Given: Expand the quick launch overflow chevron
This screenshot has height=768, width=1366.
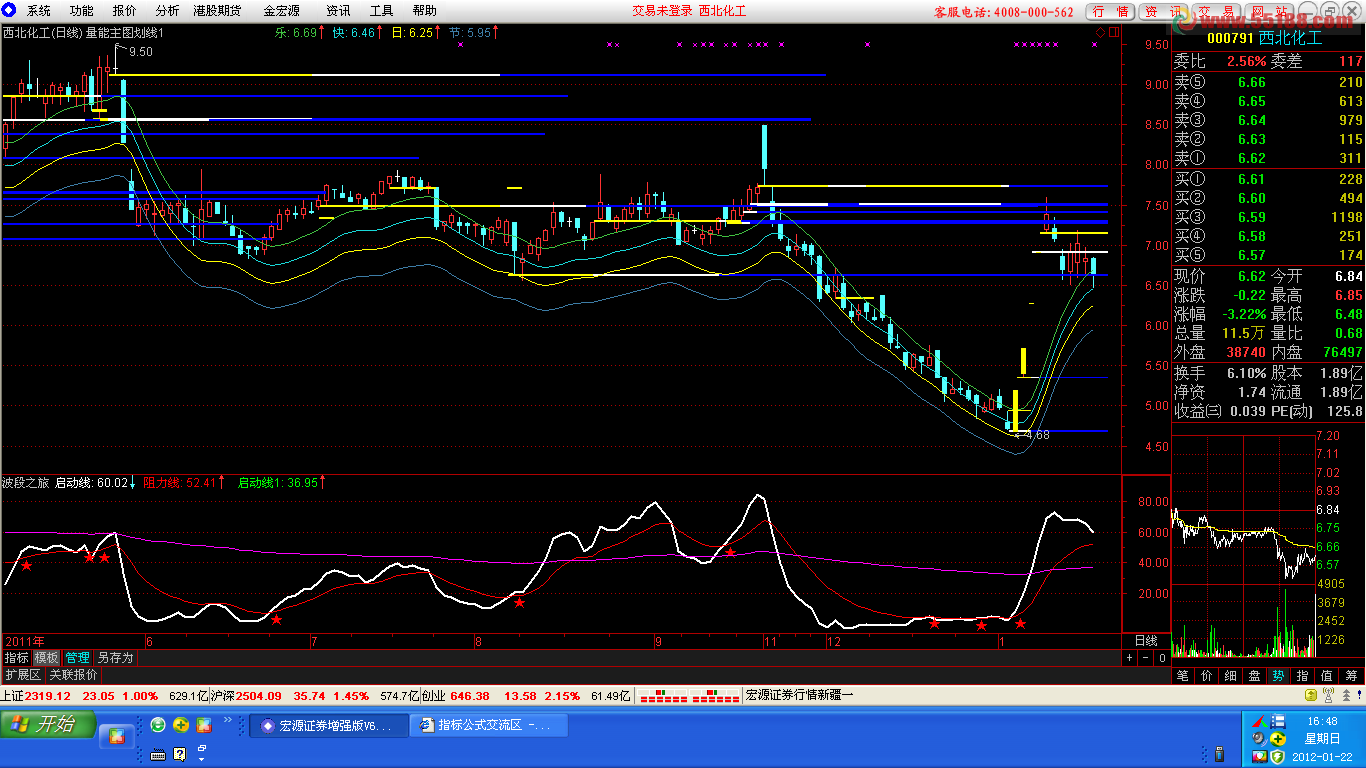Looking at the screenshot, I should click(227, 719).
